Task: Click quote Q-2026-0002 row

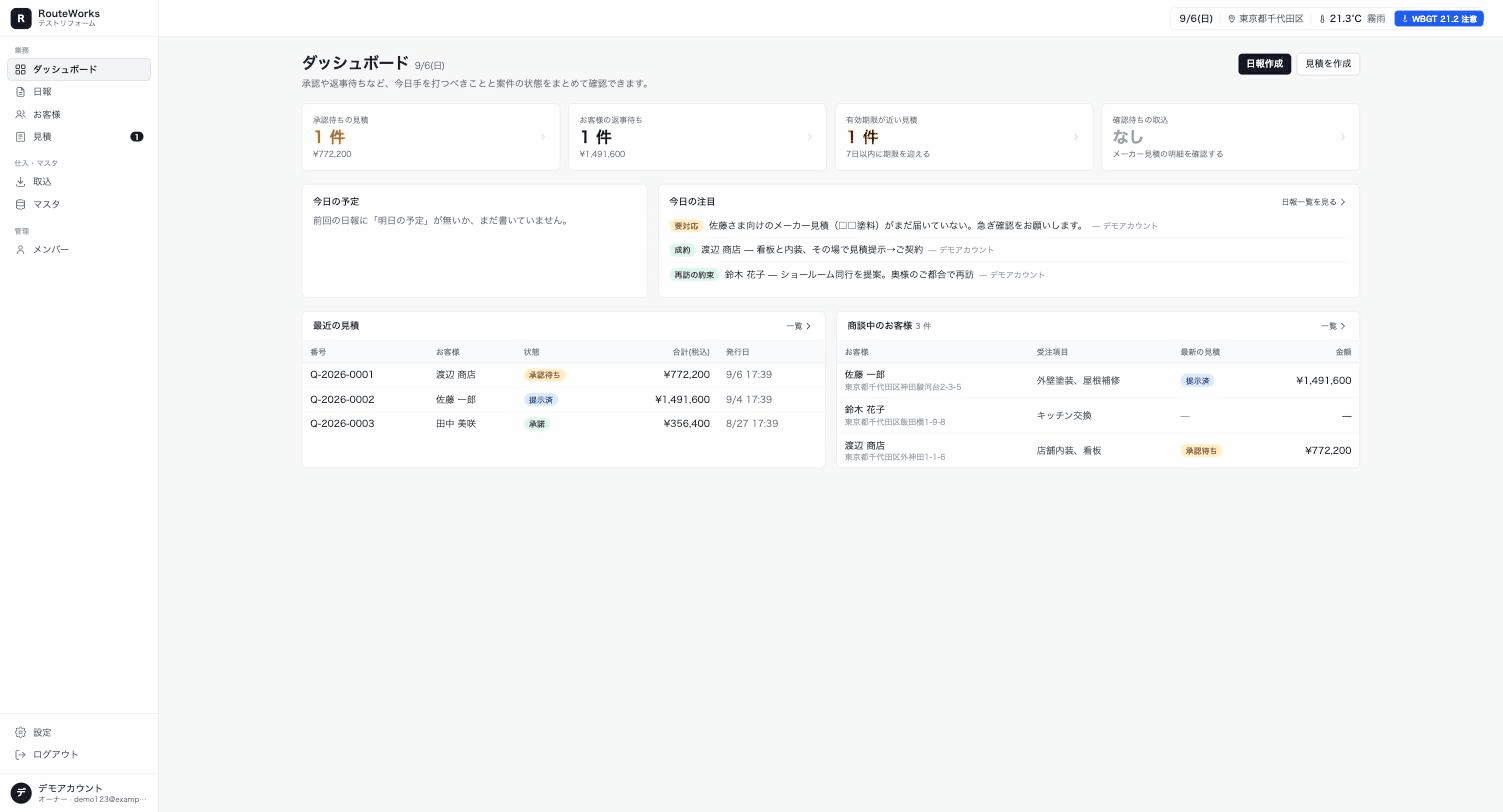Action: click(563, 399)
